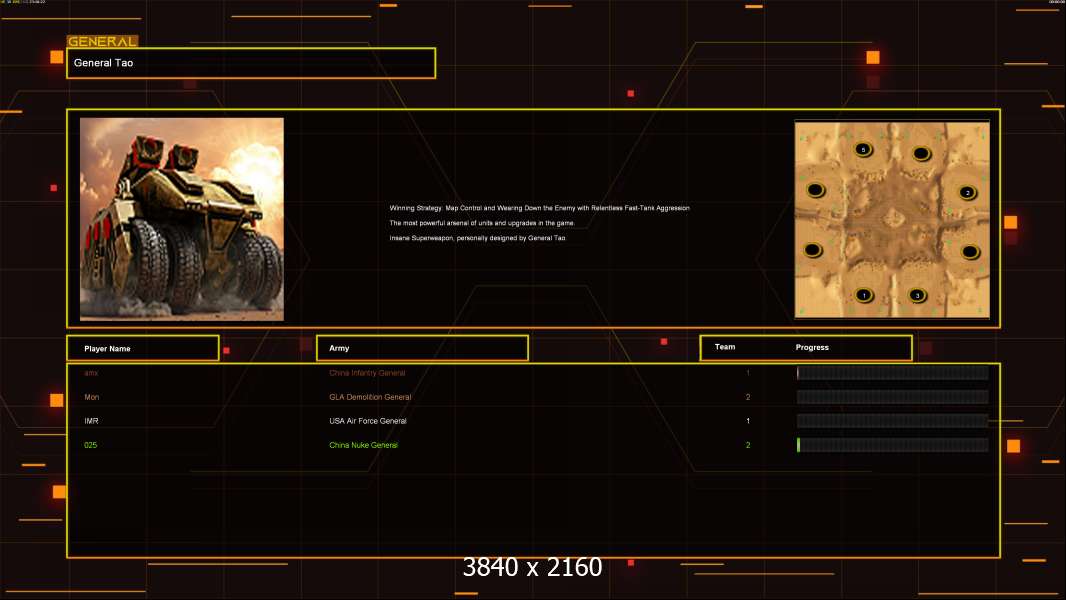This screenshot has height=600, width=1066.
Task: Click the General Tao tank portrait
Action: click(182, 219)
